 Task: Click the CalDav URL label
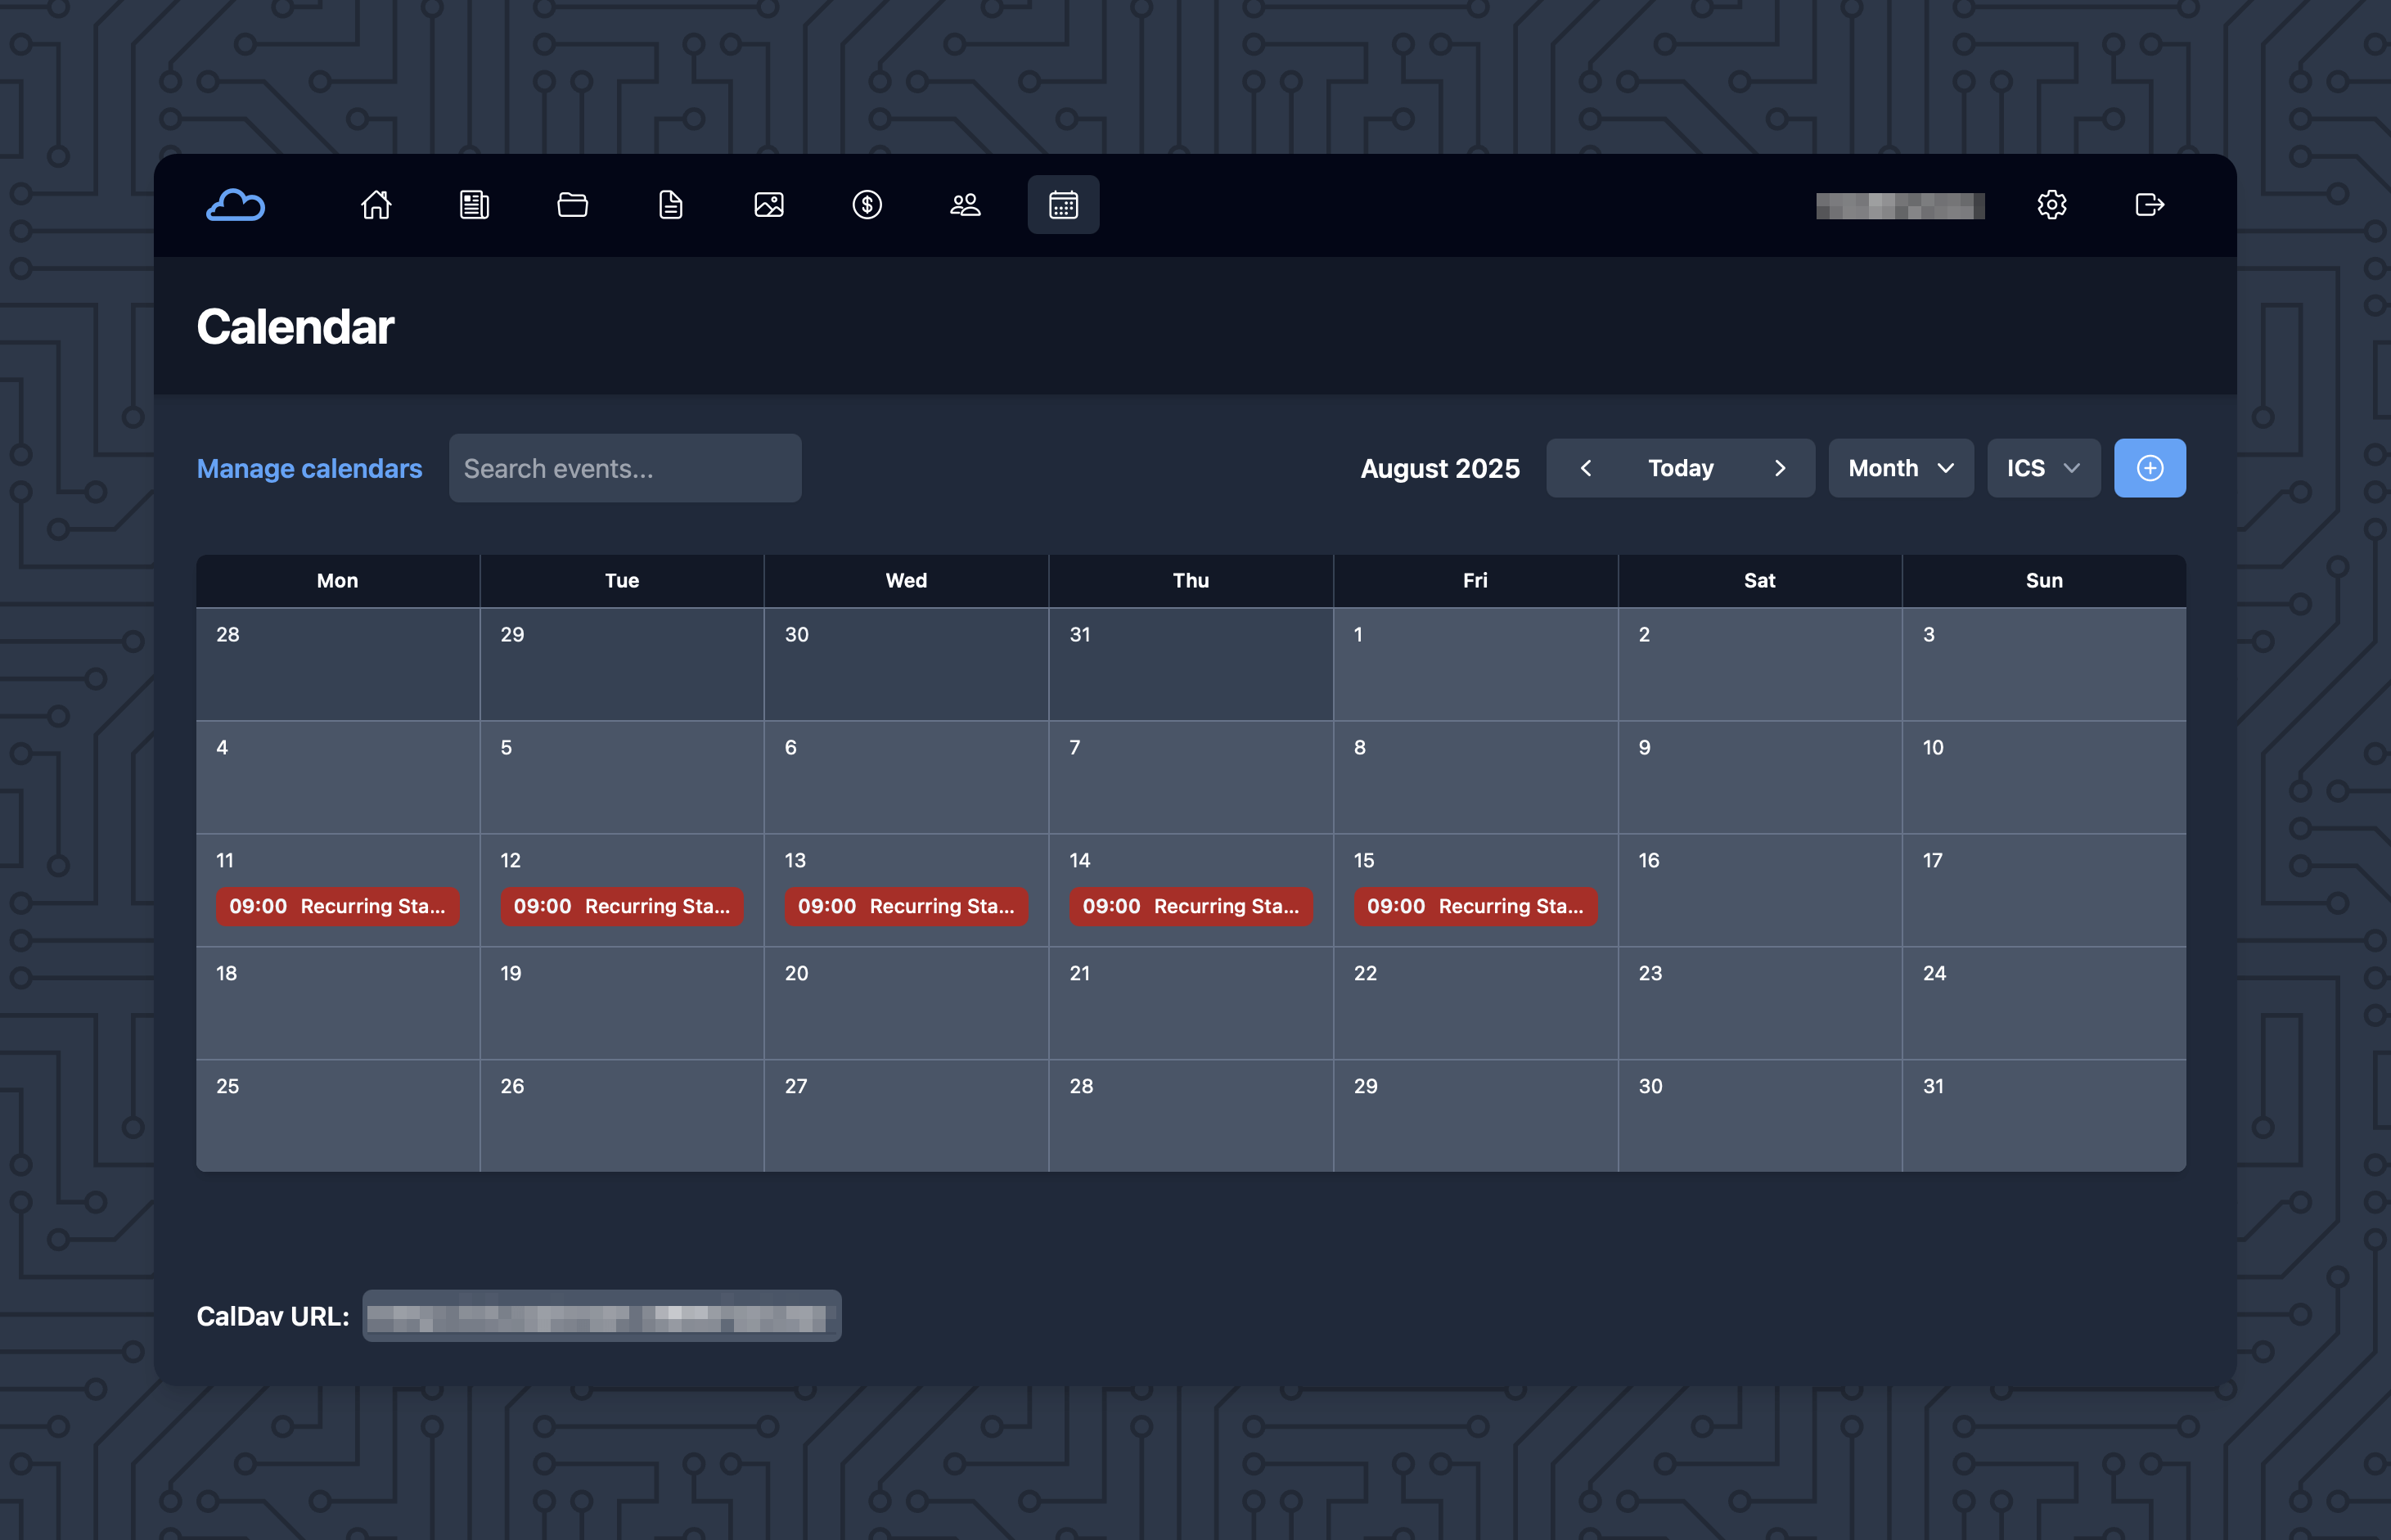click(273, 1316)
